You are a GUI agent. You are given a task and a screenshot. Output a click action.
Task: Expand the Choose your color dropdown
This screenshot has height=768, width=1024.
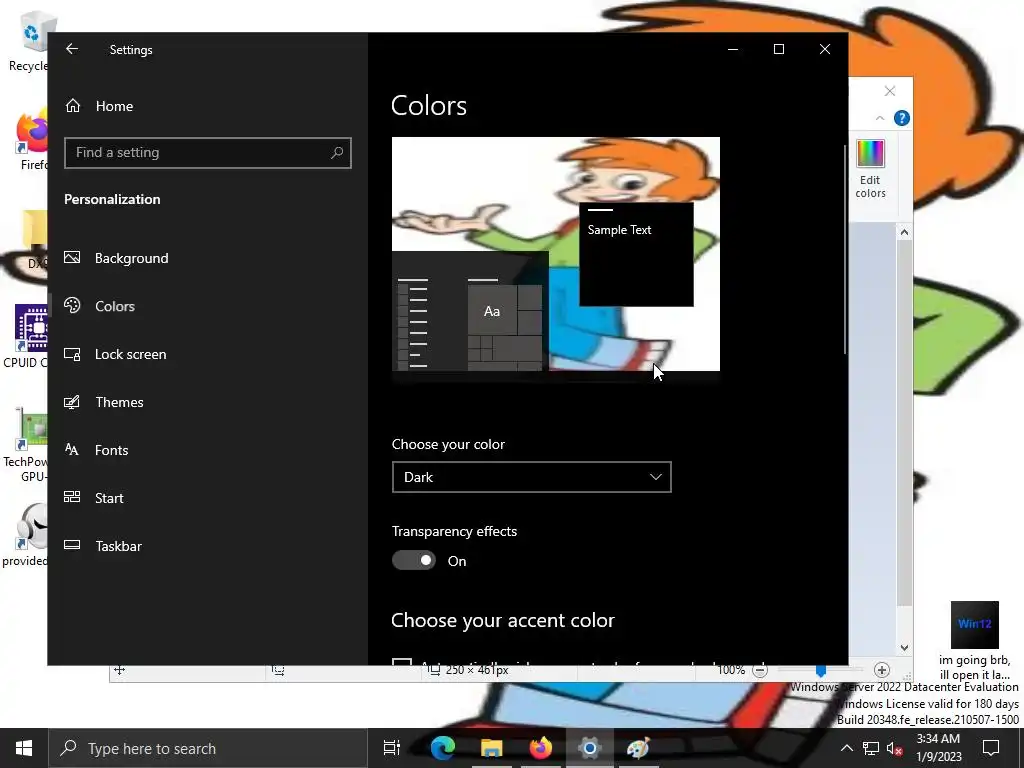(x=532, y=477)
